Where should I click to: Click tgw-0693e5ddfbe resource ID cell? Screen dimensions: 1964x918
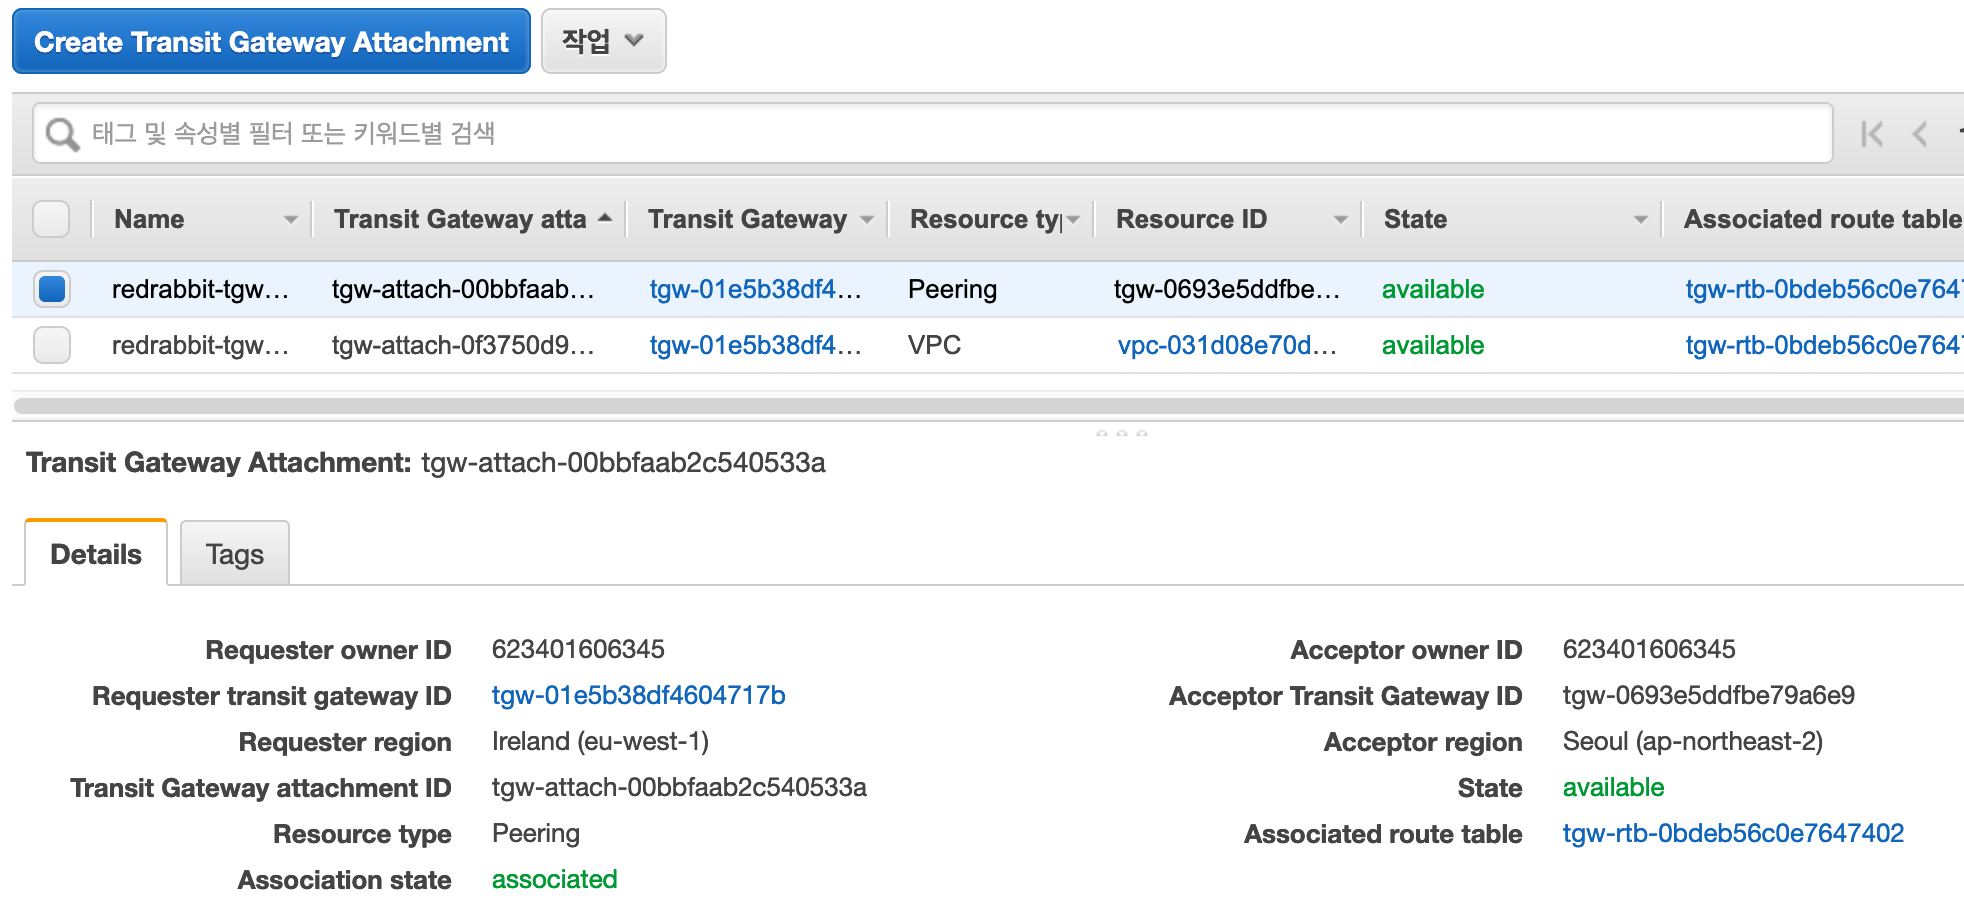click(1227, 289)
